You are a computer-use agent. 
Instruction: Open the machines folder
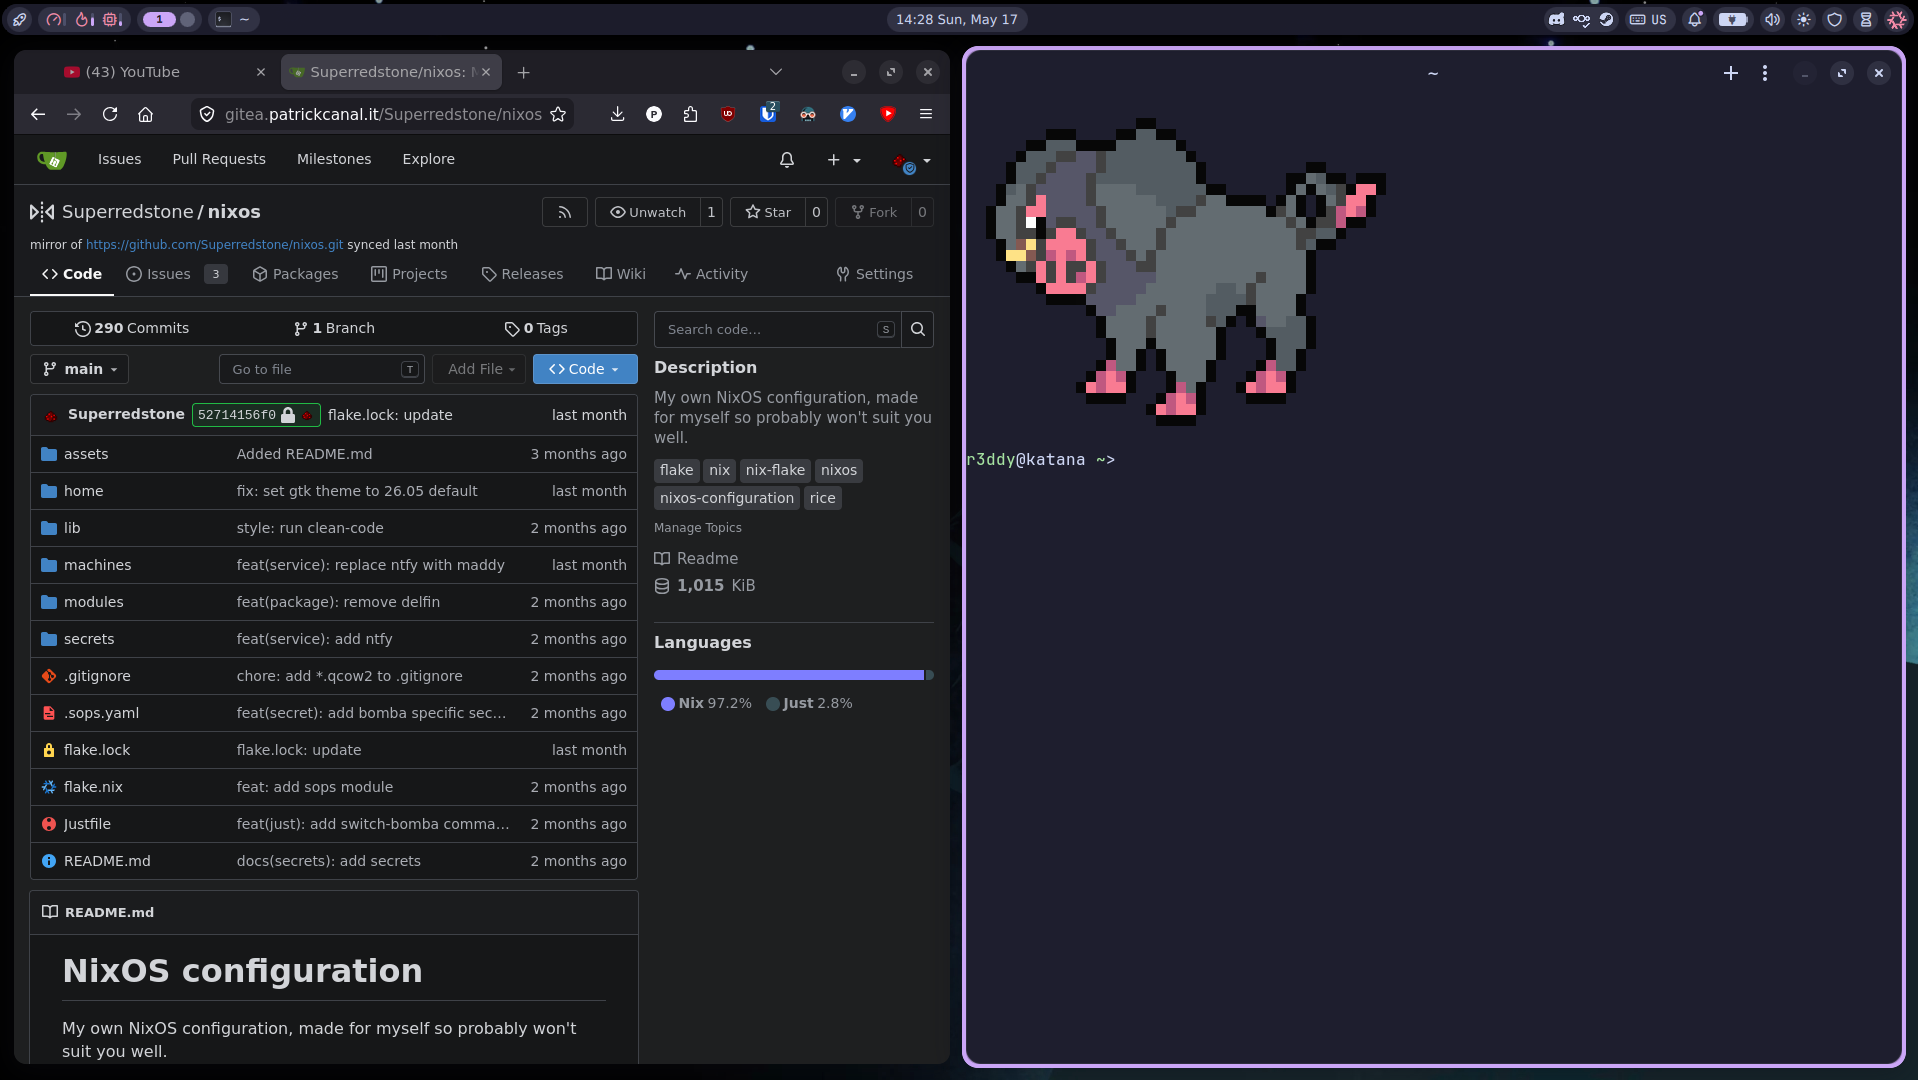(97, 565)
